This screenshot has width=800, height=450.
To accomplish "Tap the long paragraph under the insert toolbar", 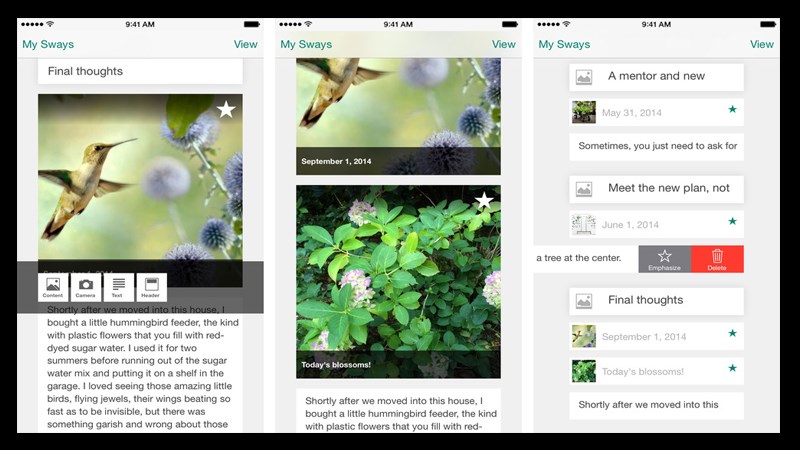I will tap(142, 367).
